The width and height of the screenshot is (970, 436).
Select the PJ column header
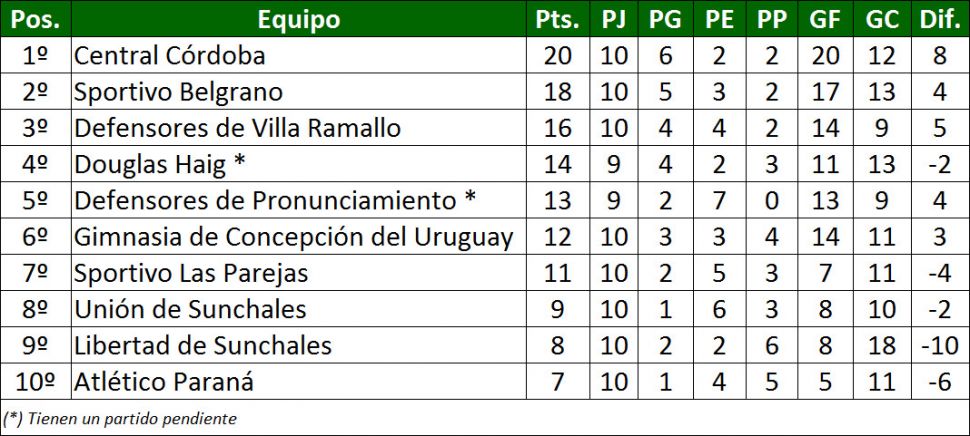tap(614, 19)
